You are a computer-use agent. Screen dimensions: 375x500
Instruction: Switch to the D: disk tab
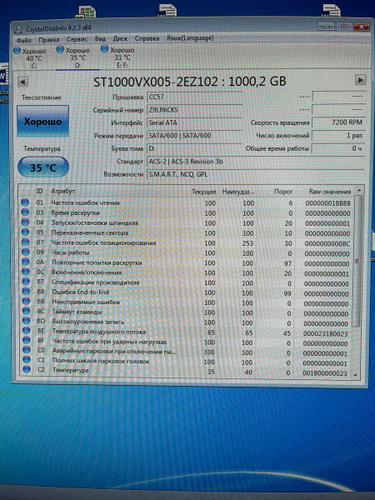click(78, 58)
